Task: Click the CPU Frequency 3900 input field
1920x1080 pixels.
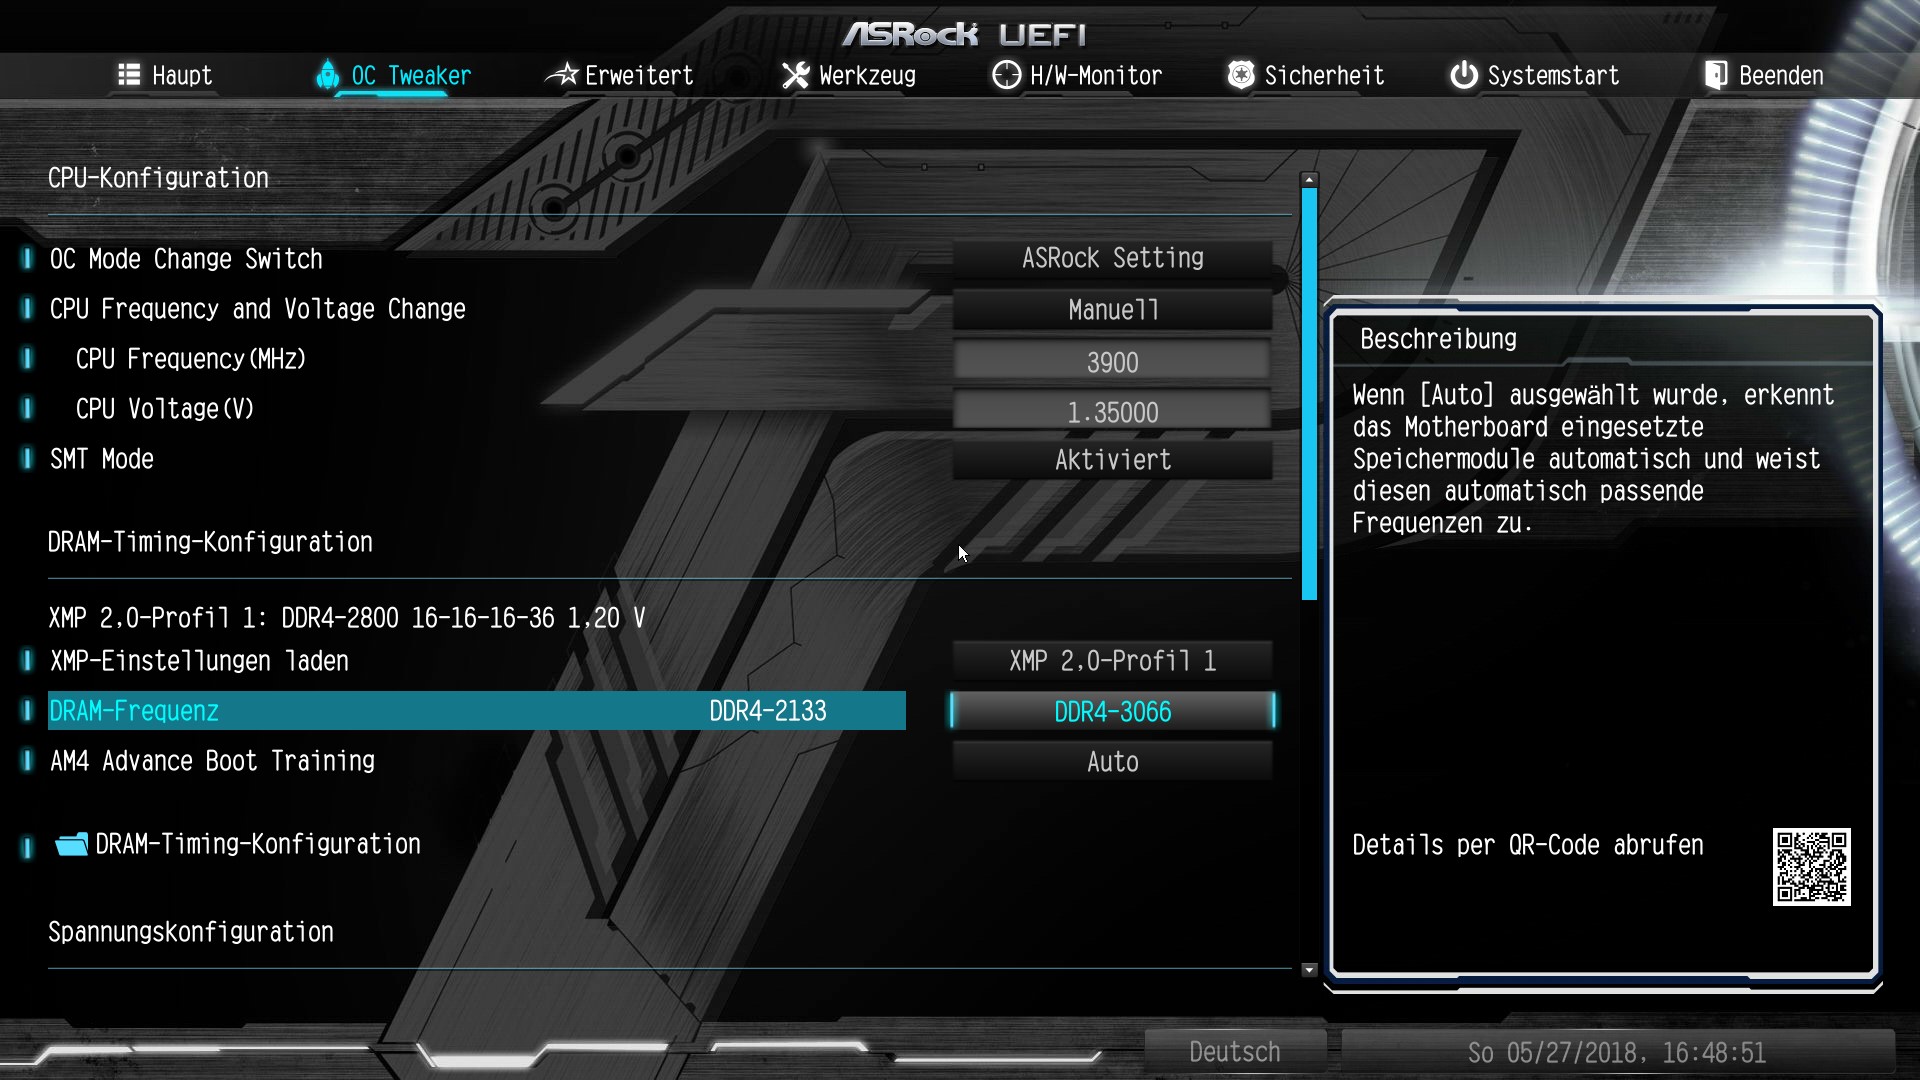Action: (x=1112, y=362)
